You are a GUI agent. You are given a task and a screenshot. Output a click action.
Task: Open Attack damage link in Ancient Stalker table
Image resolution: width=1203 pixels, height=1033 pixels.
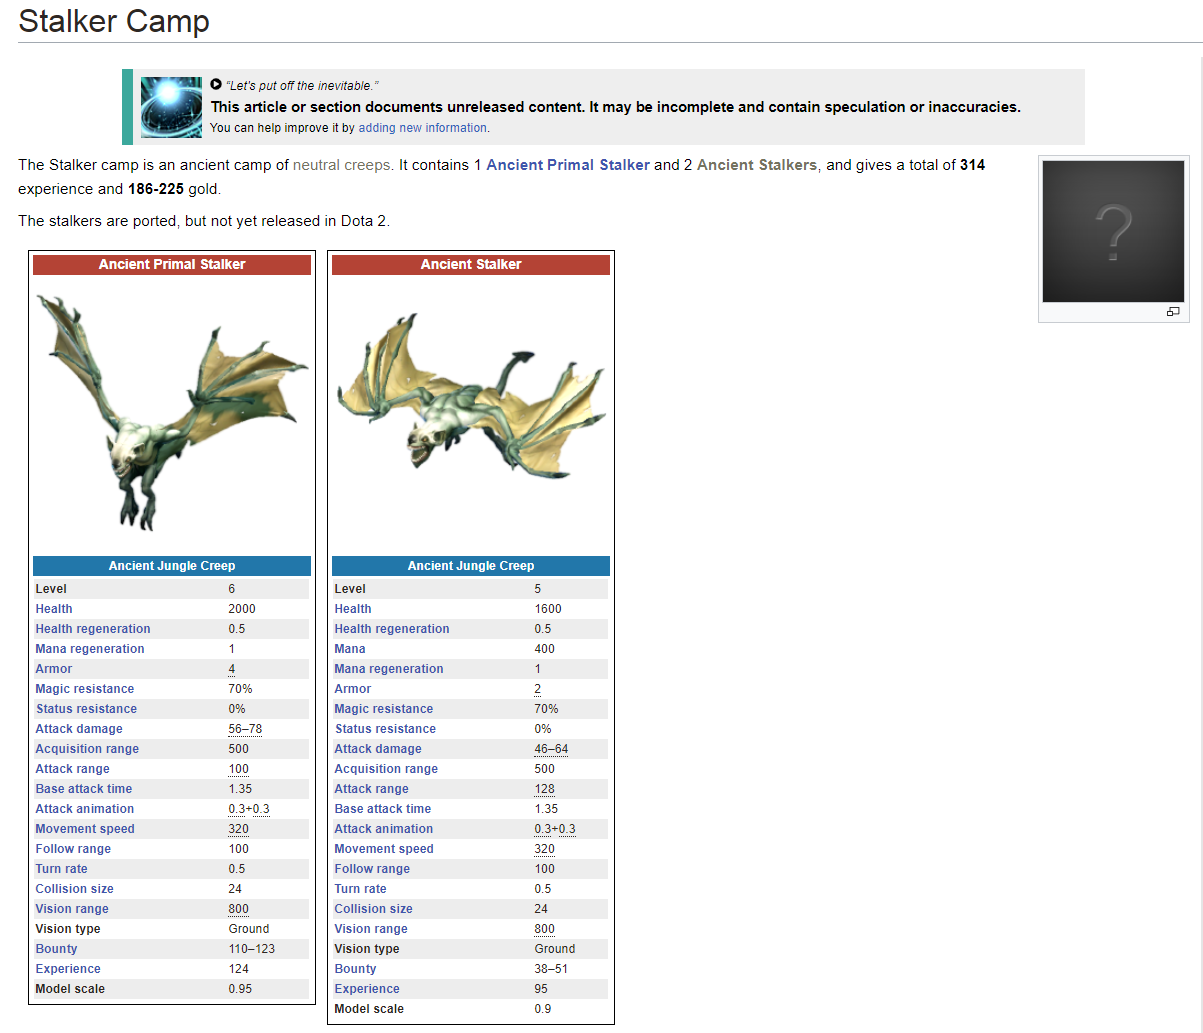coord(378,749)
